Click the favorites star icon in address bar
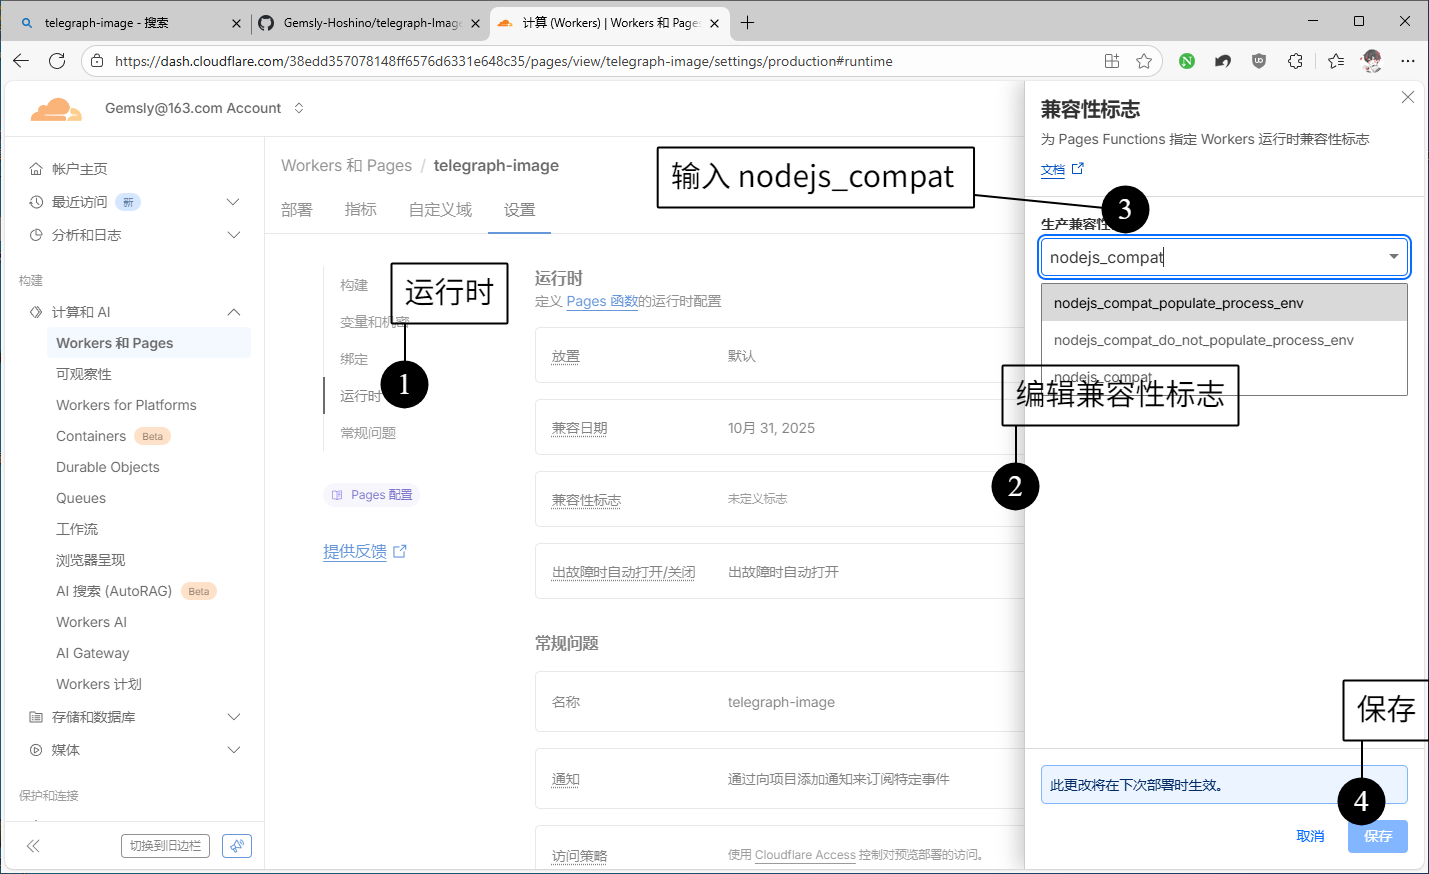 1144,61
